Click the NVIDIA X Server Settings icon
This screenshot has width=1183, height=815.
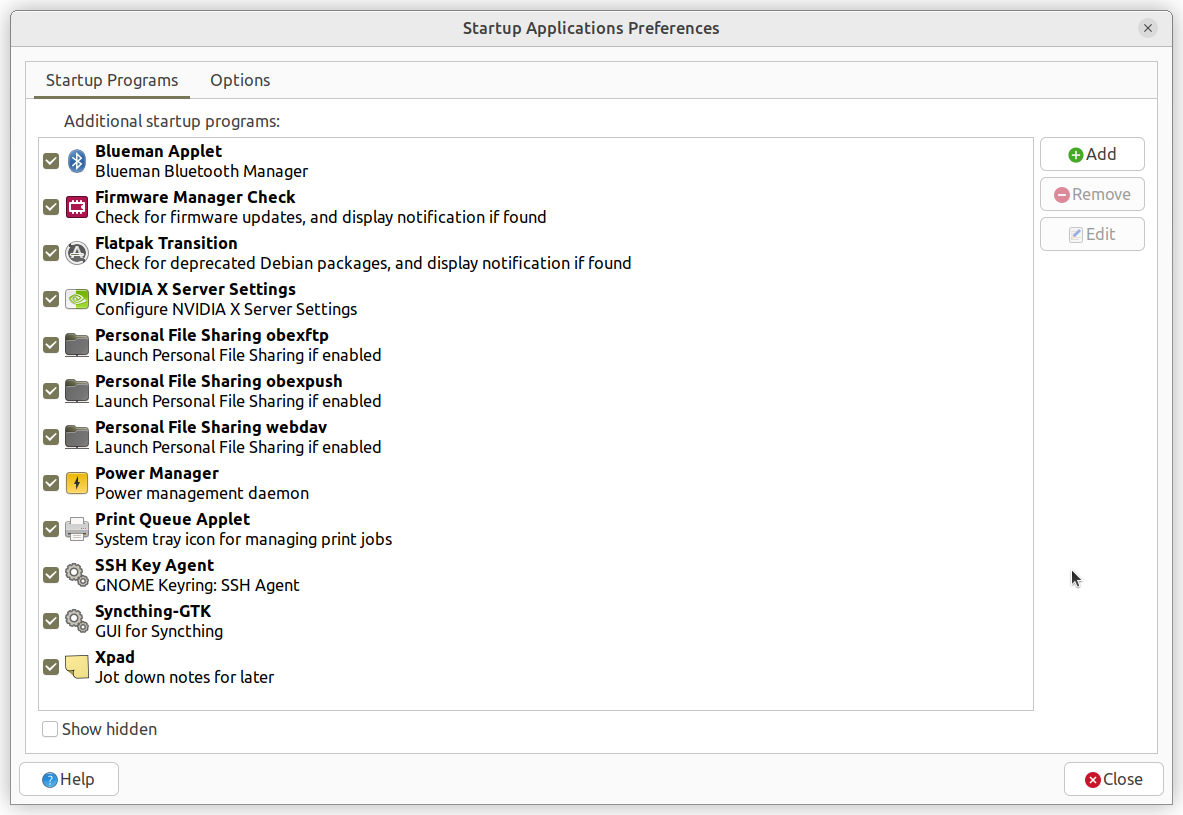pyautogui.click(x=77, y=299)
